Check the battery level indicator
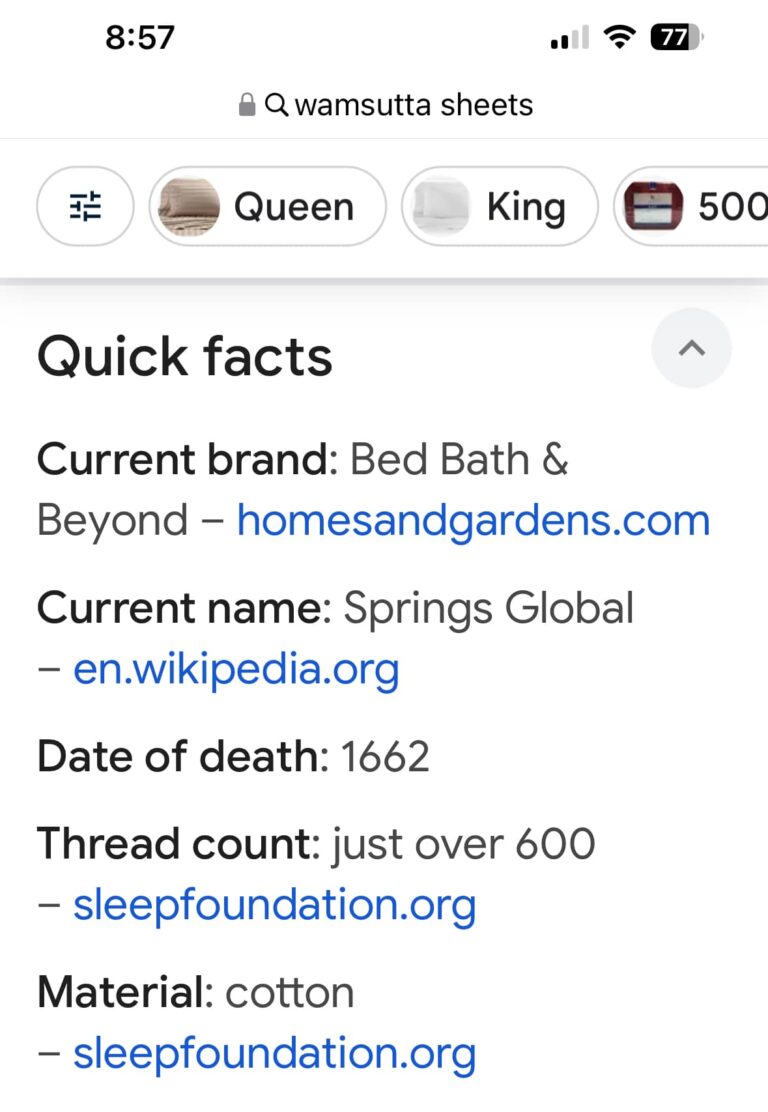768x1112 pixels. 676,38
